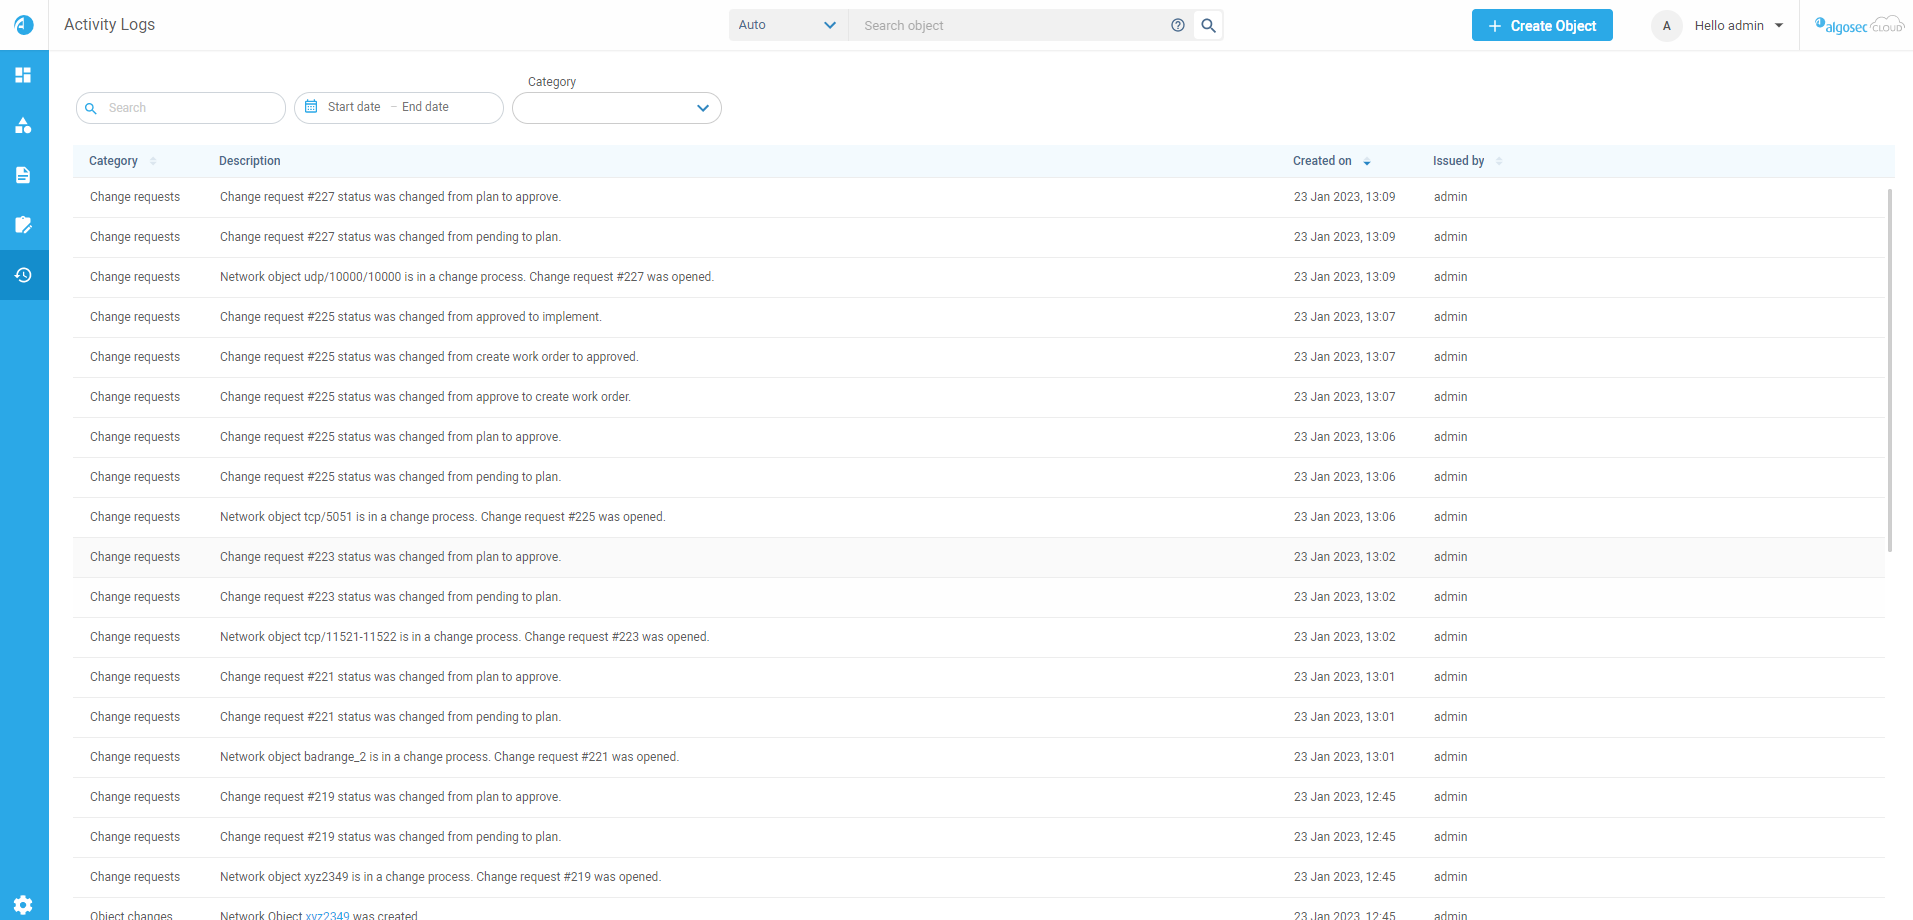The height and width of the screenshot is (920, 1913).
Task: Click the Create Object button
Action: (1541, 26)
